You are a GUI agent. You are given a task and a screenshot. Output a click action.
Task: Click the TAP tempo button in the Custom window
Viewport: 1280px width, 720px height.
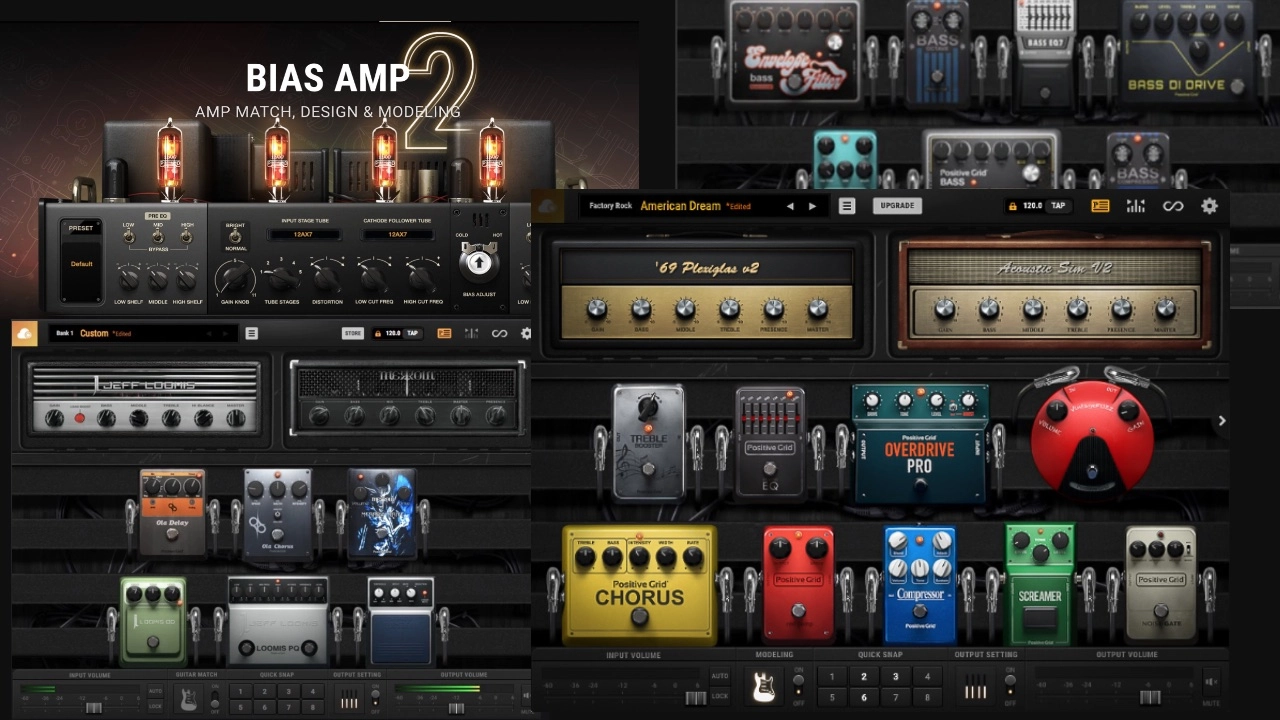pos(412,333)
